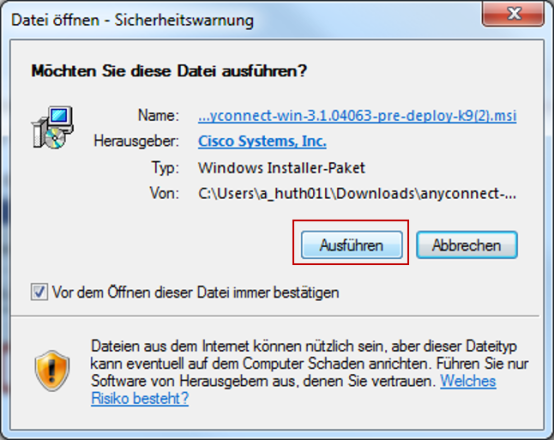Viewport: 554px width, 440px height.
Task: Click the 'Herausgeber:' label
Action: [x=136, y=141]
